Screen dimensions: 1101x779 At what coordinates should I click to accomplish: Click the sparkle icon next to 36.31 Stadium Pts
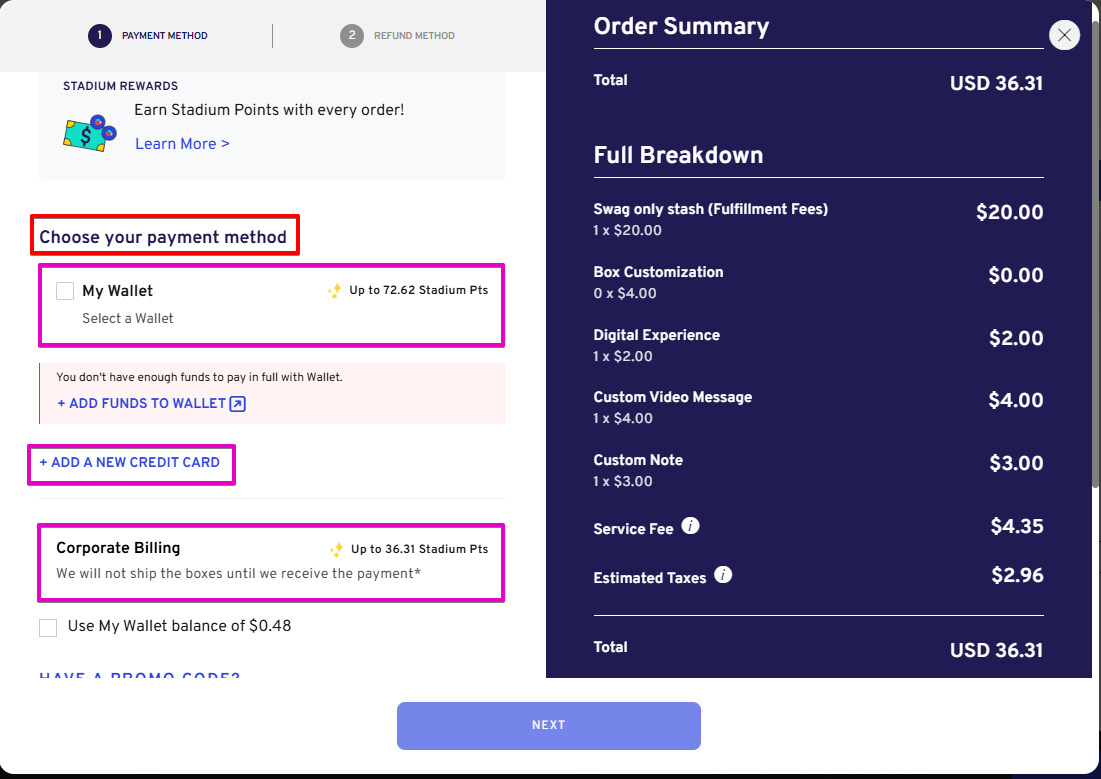(336, 550)
